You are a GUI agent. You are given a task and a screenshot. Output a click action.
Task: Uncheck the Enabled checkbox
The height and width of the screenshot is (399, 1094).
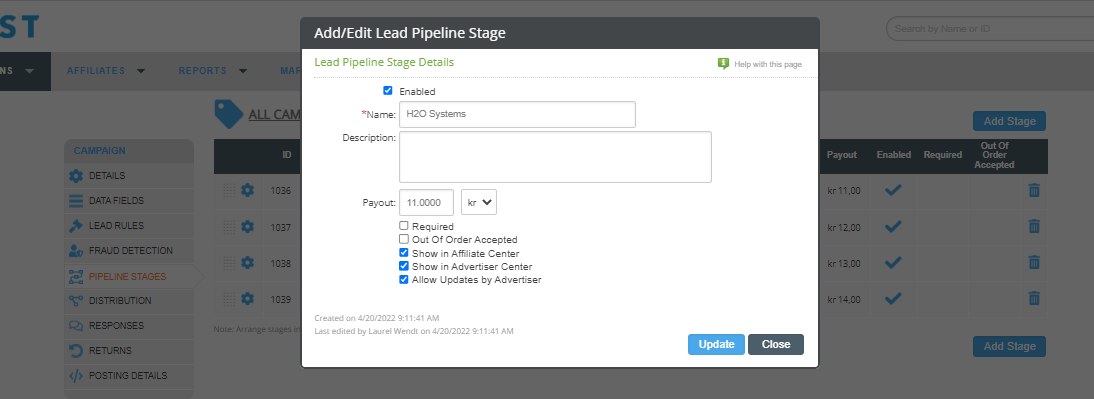click(388, 91)
